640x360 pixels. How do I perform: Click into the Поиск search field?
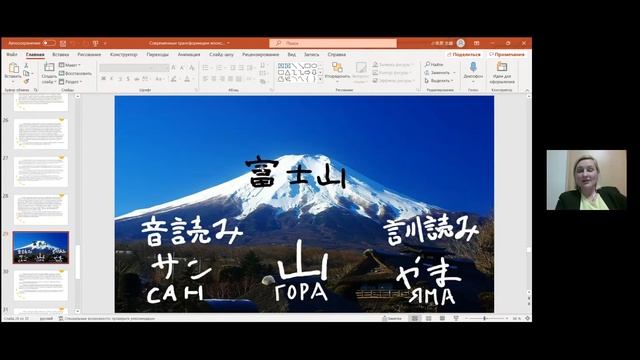(333, 43)
